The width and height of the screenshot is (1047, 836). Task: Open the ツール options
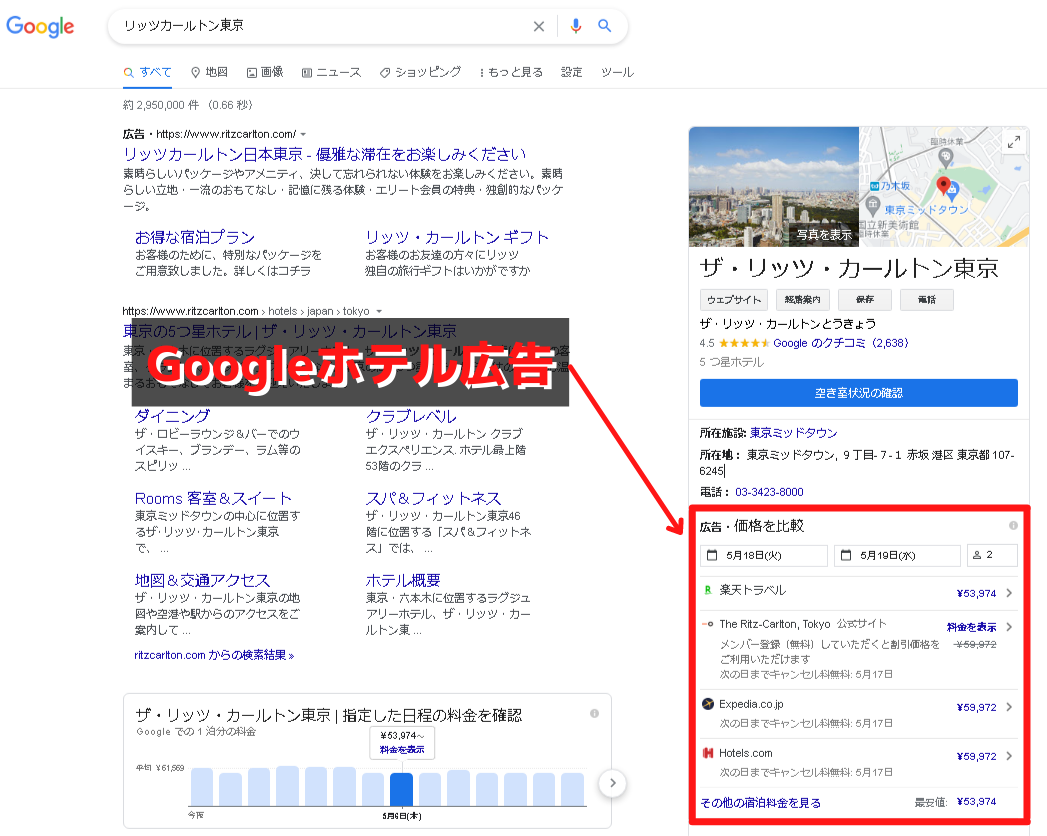tap(617, 72)
